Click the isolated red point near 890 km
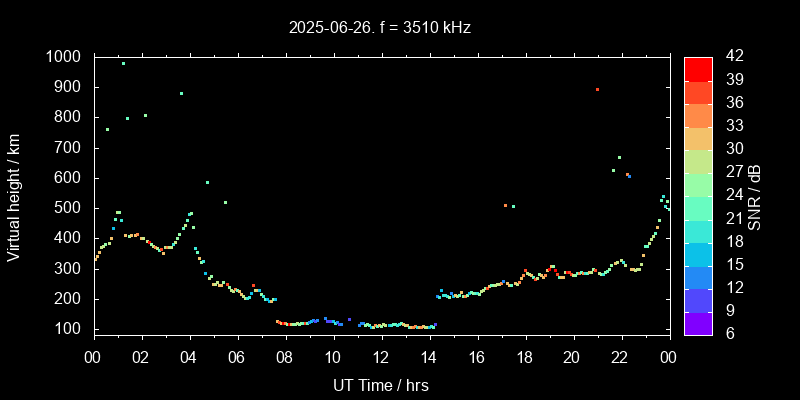Viewport: 800px width, 400px height. pyautogui.click(x=597, y=90)
